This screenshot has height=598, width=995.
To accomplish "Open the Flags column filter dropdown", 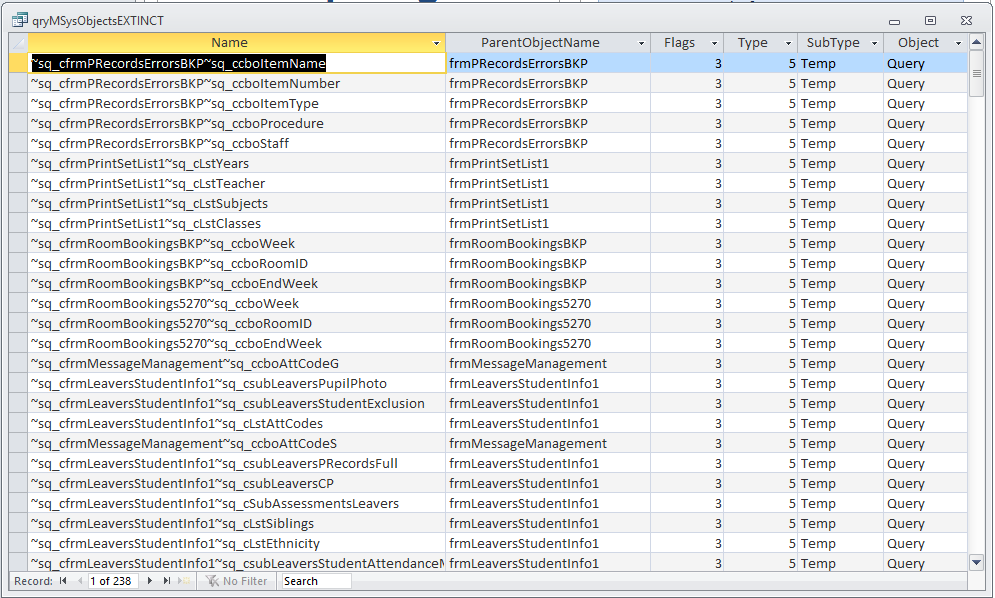I will [715, 43].
